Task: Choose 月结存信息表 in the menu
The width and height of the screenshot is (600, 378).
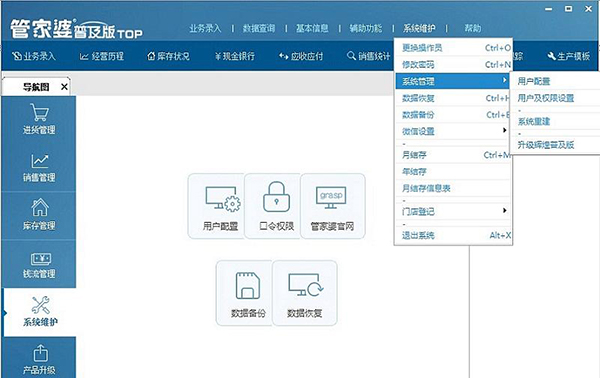Action: pos(453,188)
